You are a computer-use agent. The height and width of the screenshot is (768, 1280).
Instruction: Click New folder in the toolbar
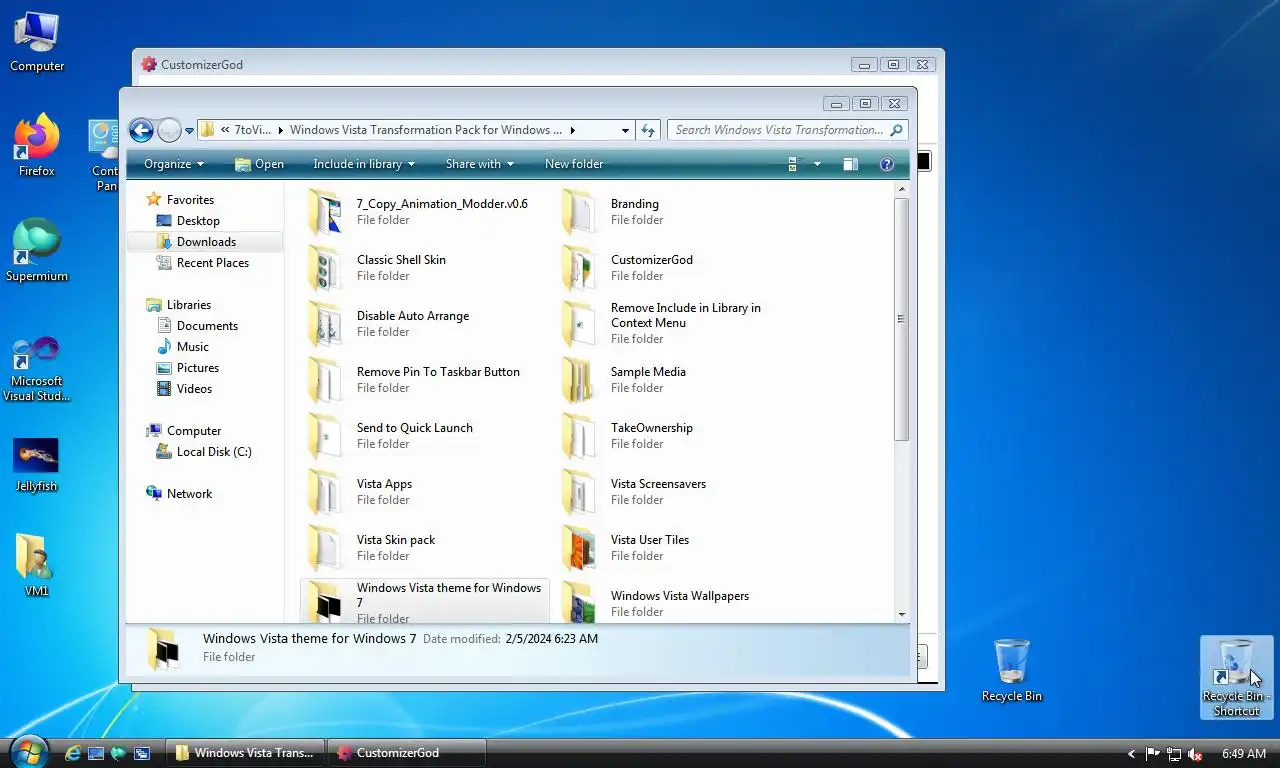574,164
